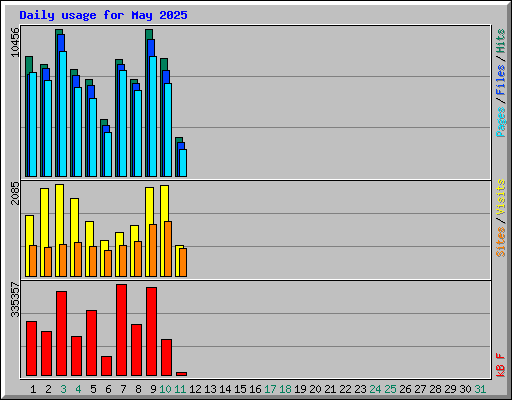Click the red KB bar for day 3
512x400 pixels.
[x=61, y=333]
